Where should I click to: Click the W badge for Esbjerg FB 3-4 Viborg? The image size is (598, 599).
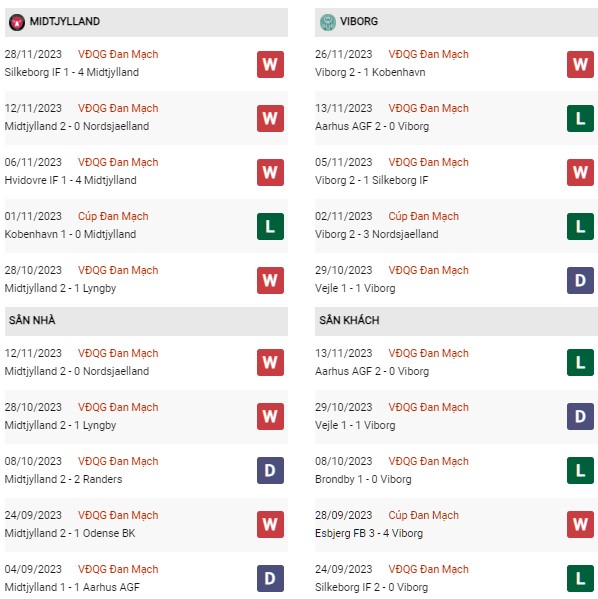point(580,524)
